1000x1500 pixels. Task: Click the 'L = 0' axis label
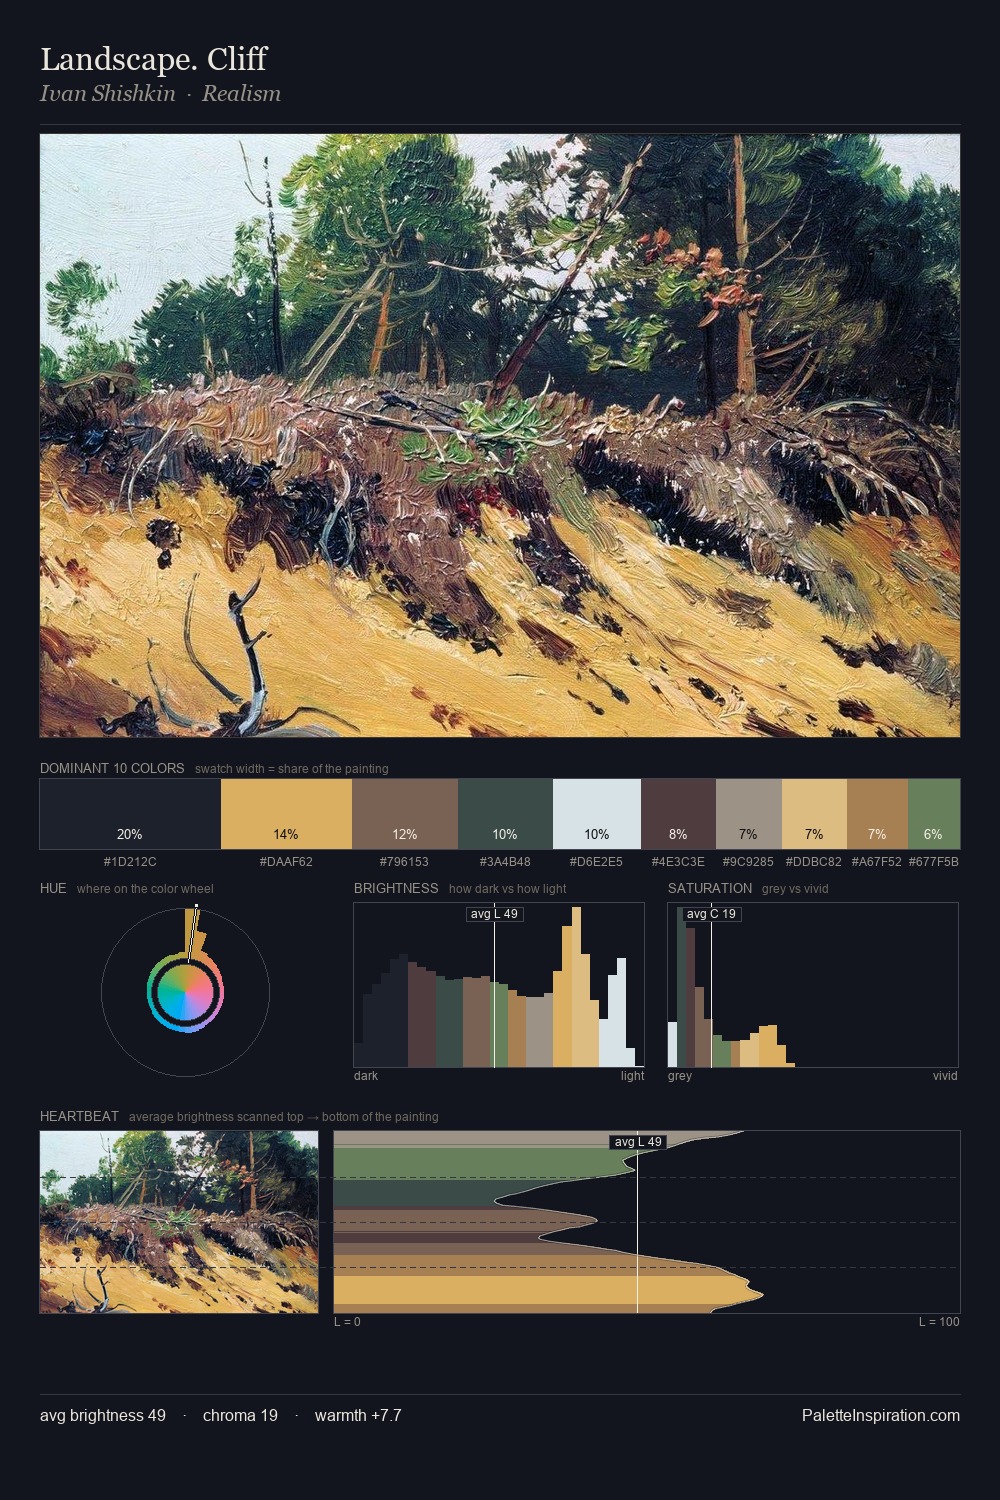(347, 1322)
